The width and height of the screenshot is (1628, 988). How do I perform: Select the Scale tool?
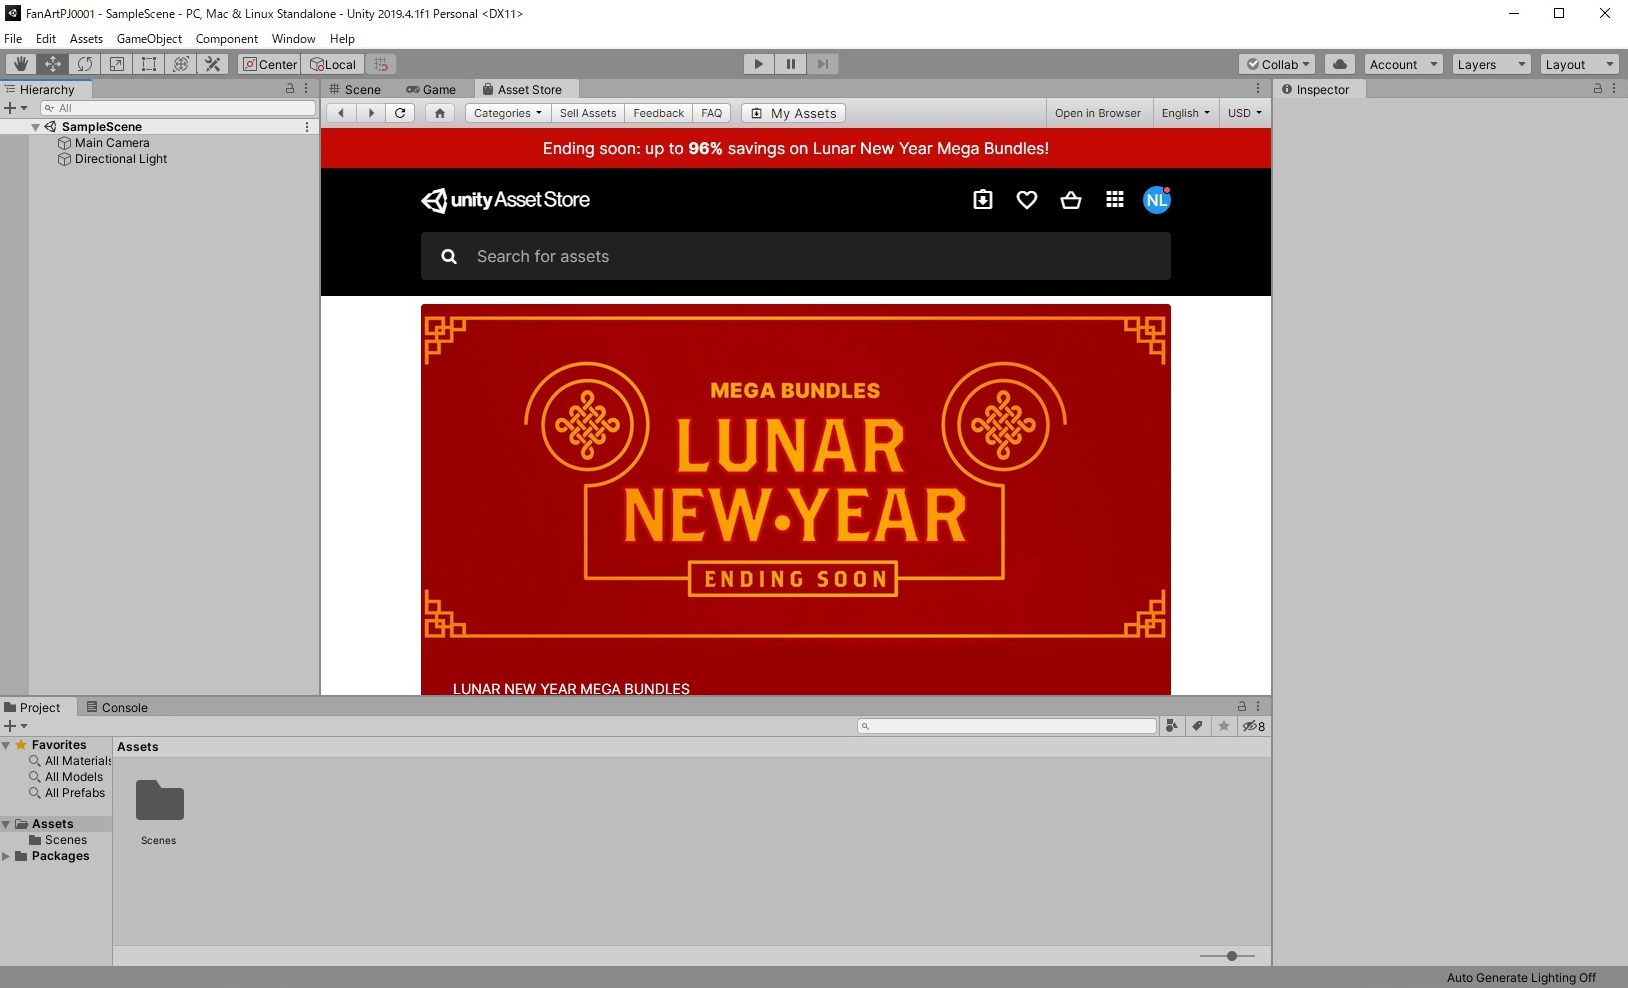117,64
